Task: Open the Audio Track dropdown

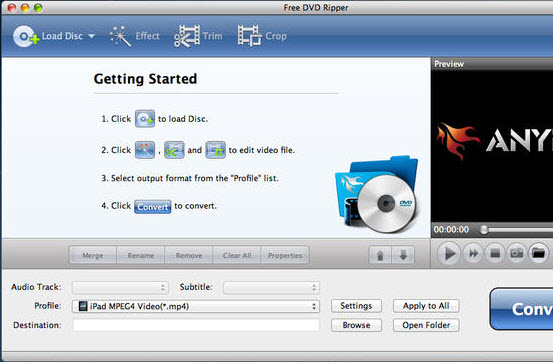Action: pos(120,288)
